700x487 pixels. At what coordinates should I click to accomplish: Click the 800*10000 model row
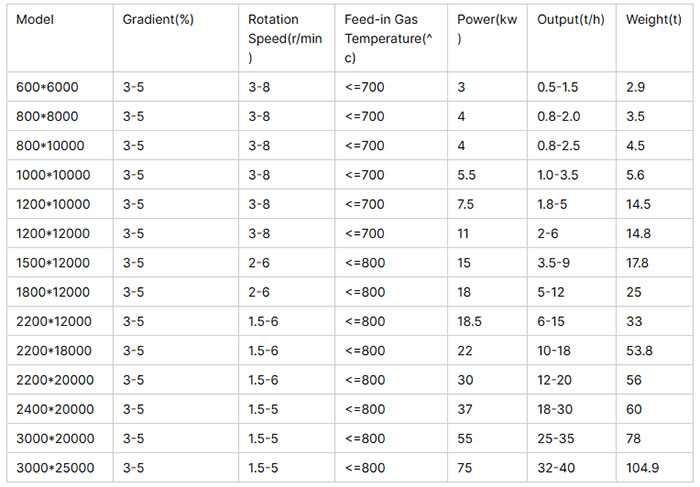[350, 146]
